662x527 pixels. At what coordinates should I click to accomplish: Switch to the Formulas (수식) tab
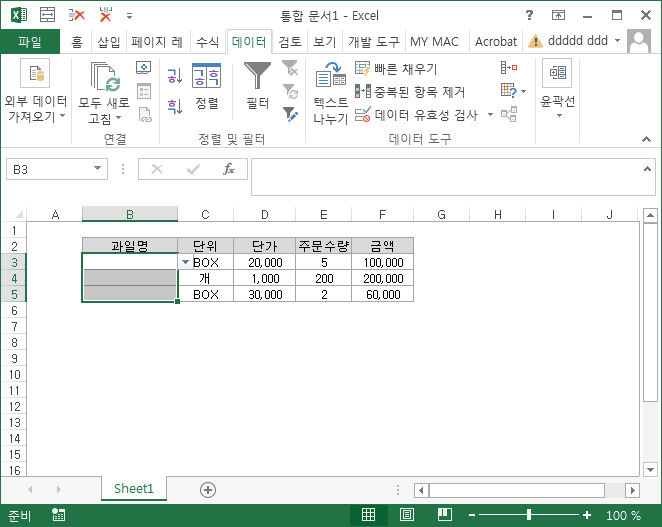[208, 42]
